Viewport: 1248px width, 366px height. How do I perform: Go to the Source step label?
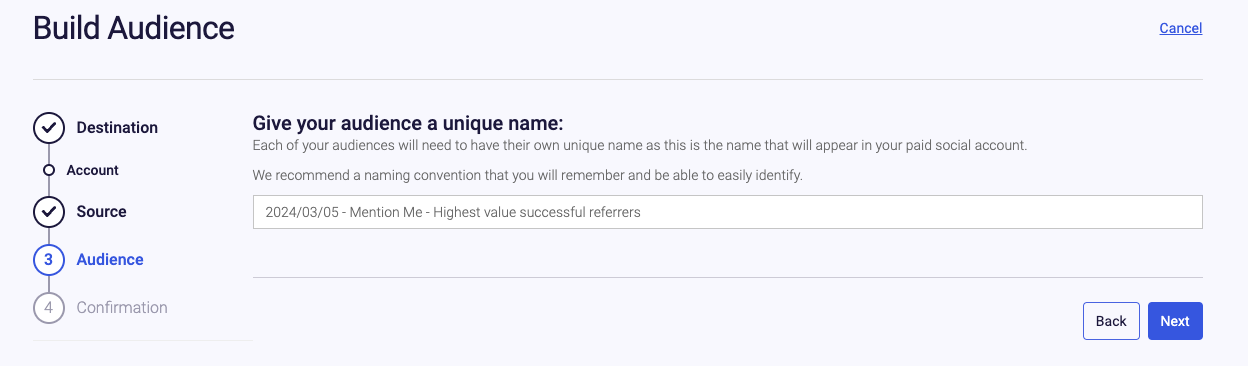click(102, 212)
